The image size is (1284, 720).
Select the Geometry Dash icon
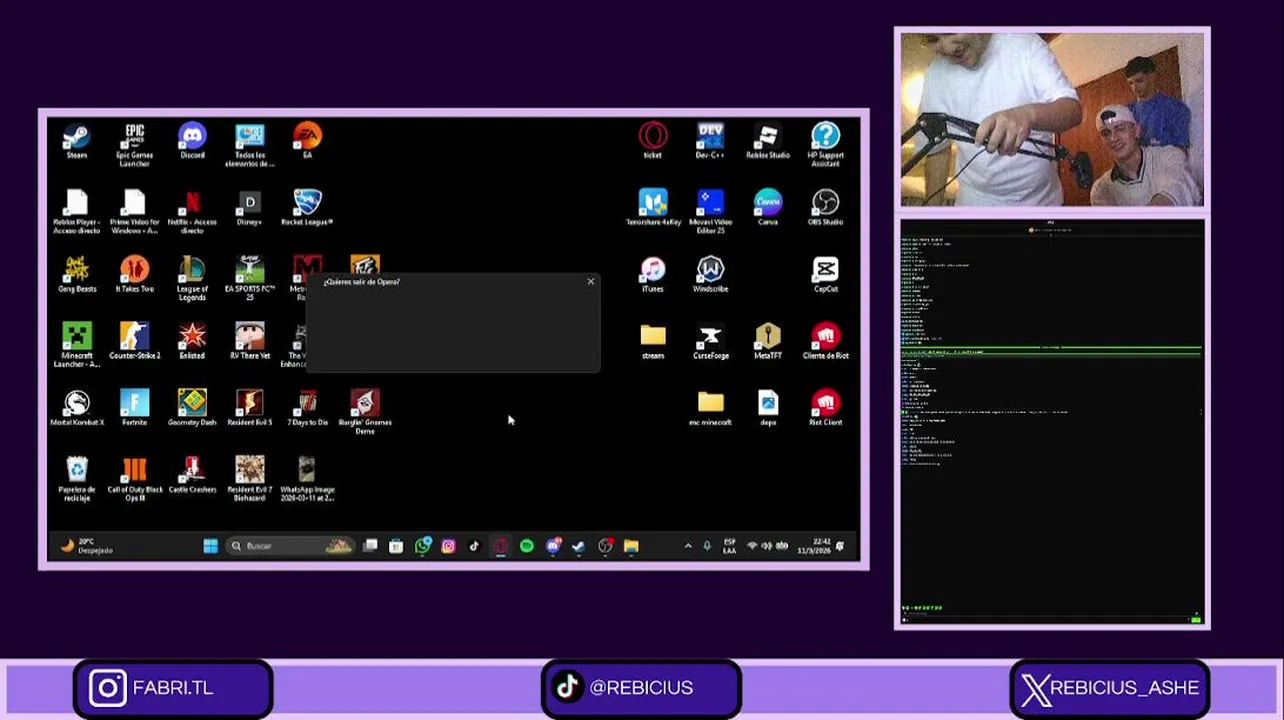(x=192, y=409)
